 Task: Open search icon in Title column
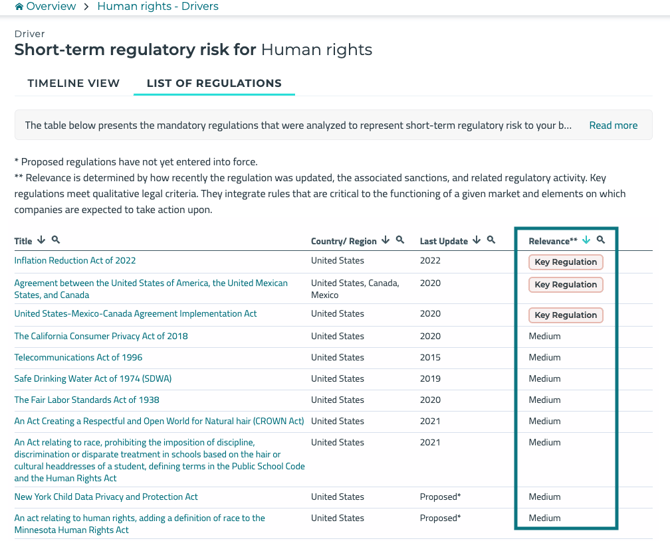56,240
